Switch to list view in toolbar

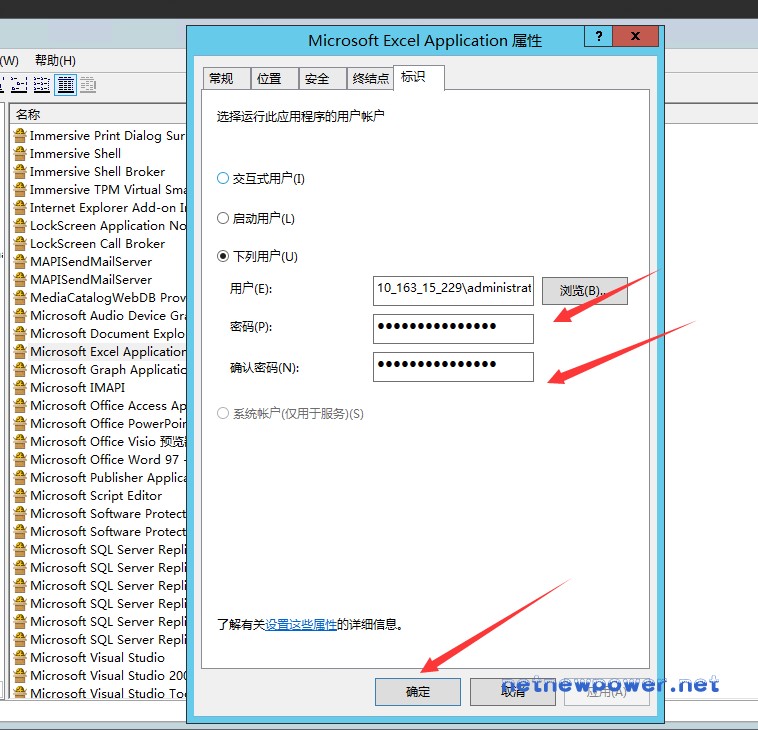(x=42, y=85)
